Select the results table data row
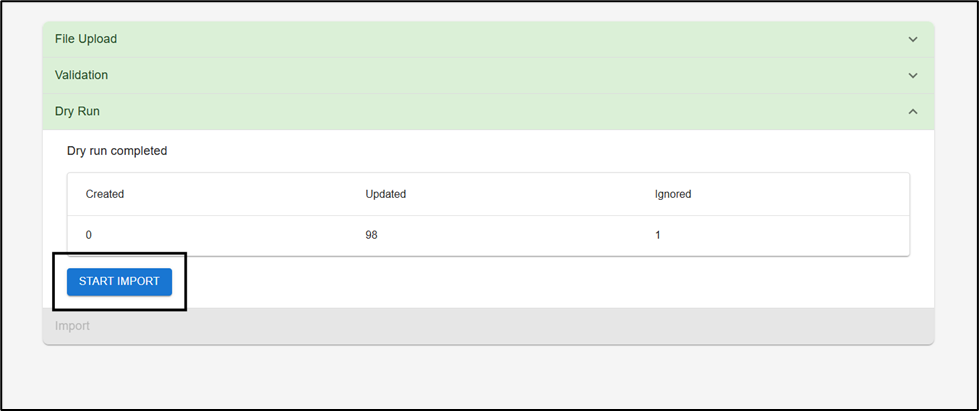Viewport: 979px width, 411px height. pyautogui.click(x=488, y=236)
